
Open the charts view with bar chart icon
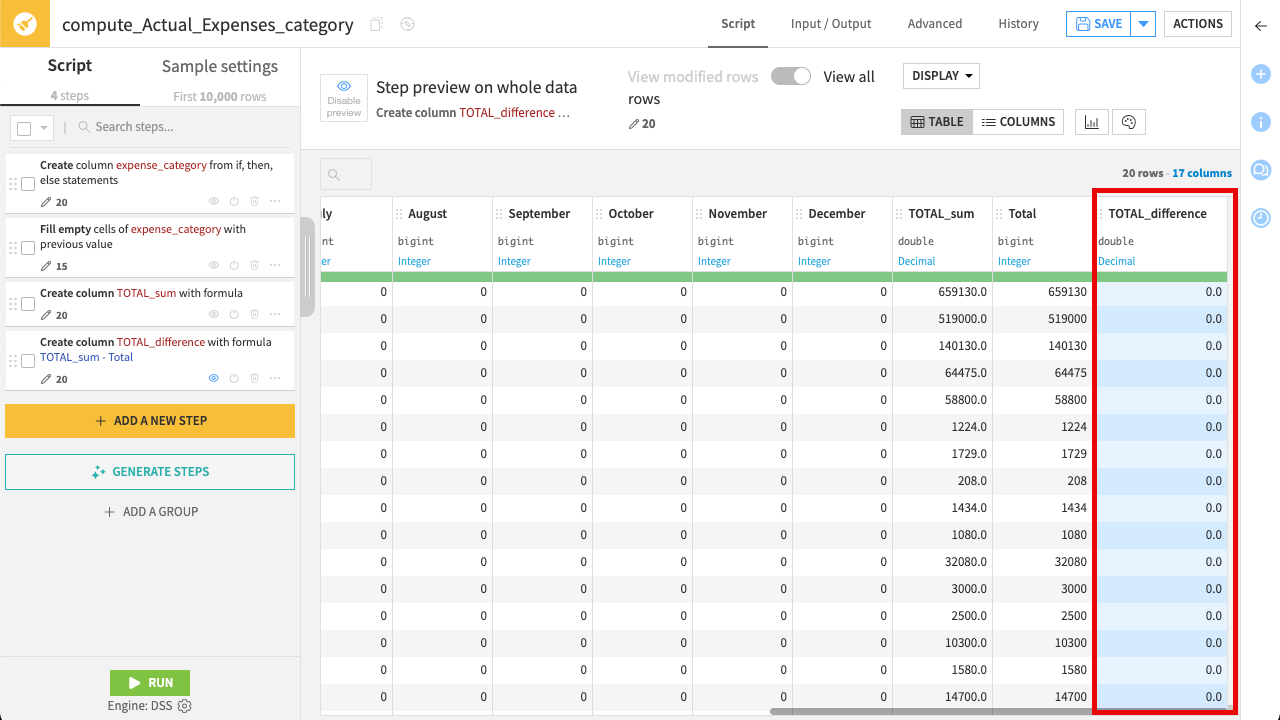click(x=1091, y=121)
